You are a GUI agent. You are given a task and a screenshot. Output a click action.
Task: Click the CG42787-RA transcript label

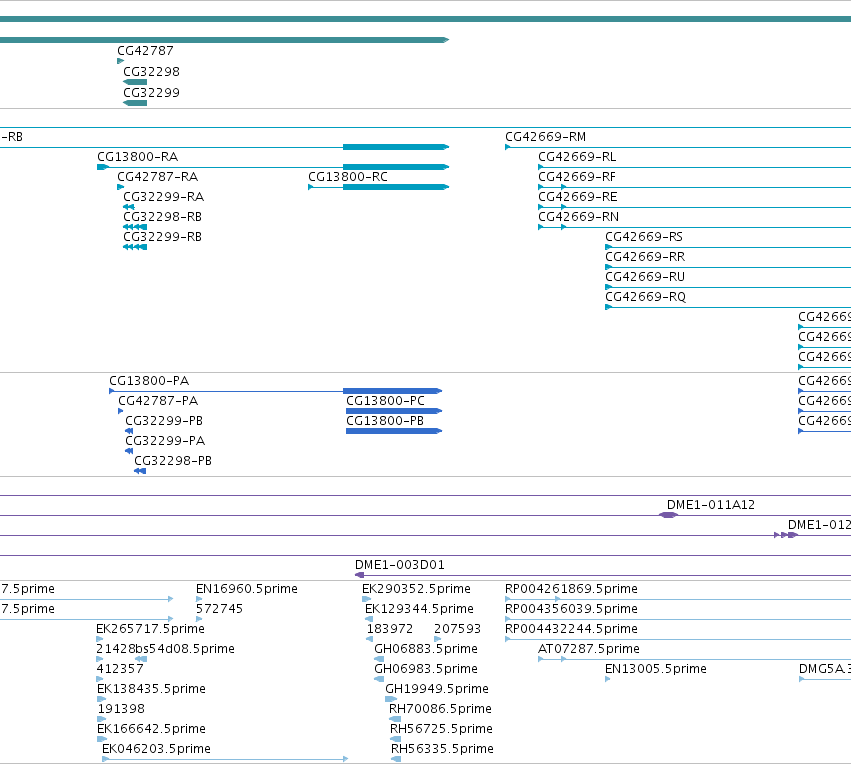(157, 177)
